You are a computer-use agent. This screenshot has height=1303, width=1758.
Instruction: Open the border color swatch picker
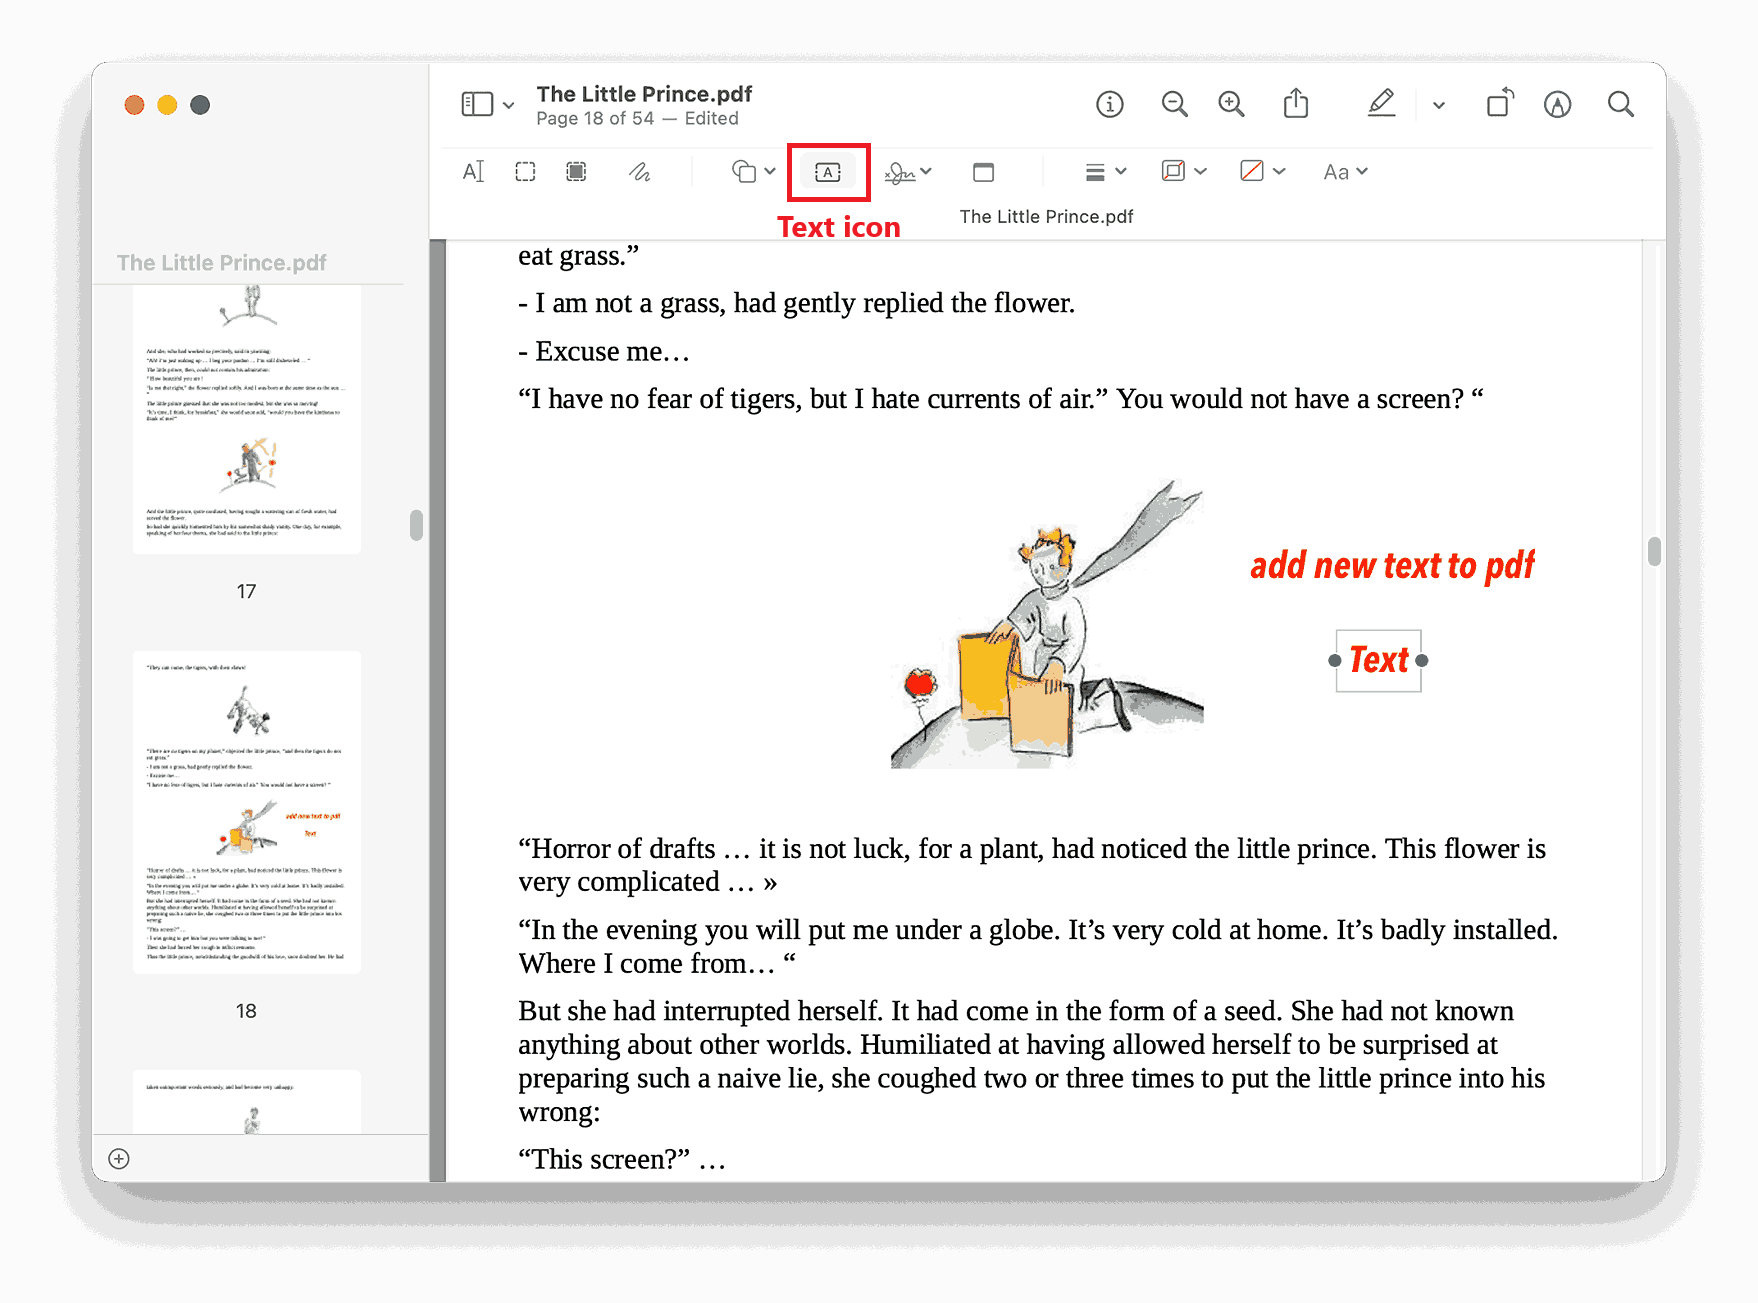pyautogui.click(x=1182, y=171)
